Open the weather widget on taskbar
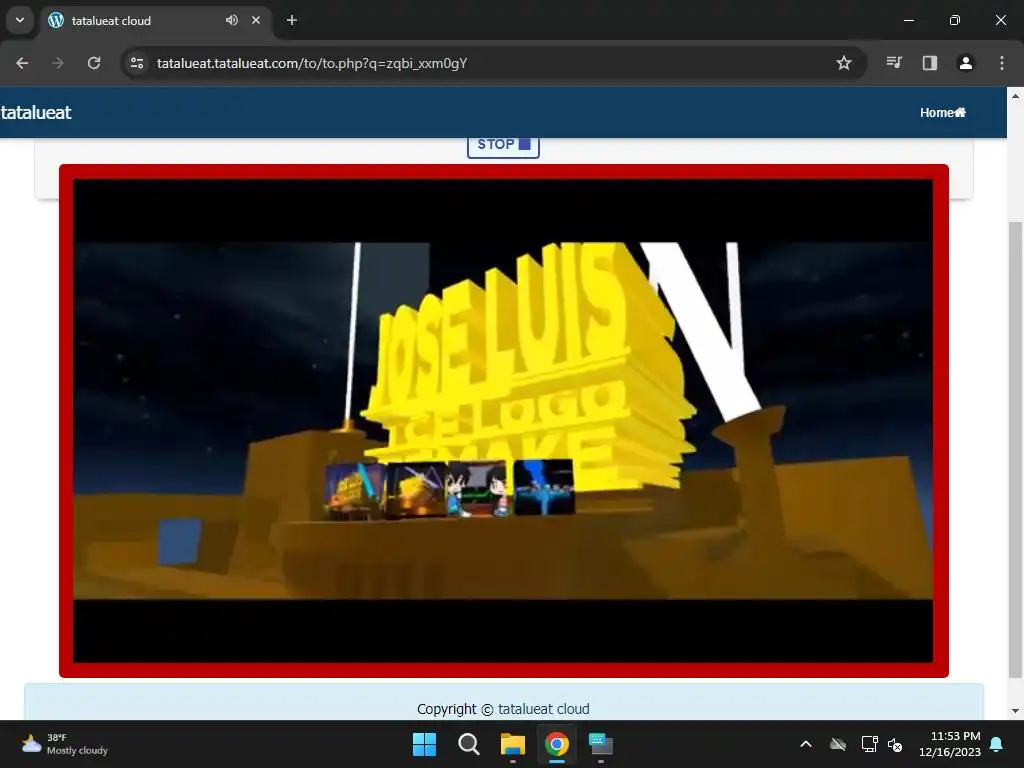The width and height of the screenshot is (1024, 768). [x=64, y=744]
